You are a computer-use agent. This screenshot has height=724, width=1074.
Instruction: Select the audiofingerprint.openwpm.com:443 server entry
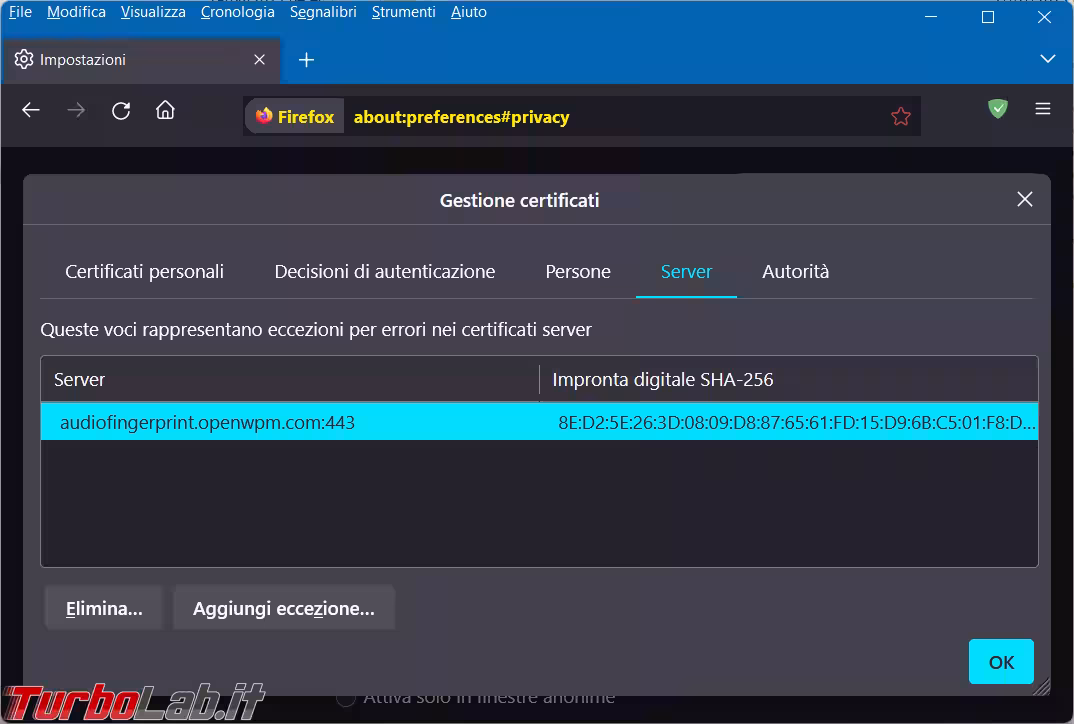click(x=208, y=423)
